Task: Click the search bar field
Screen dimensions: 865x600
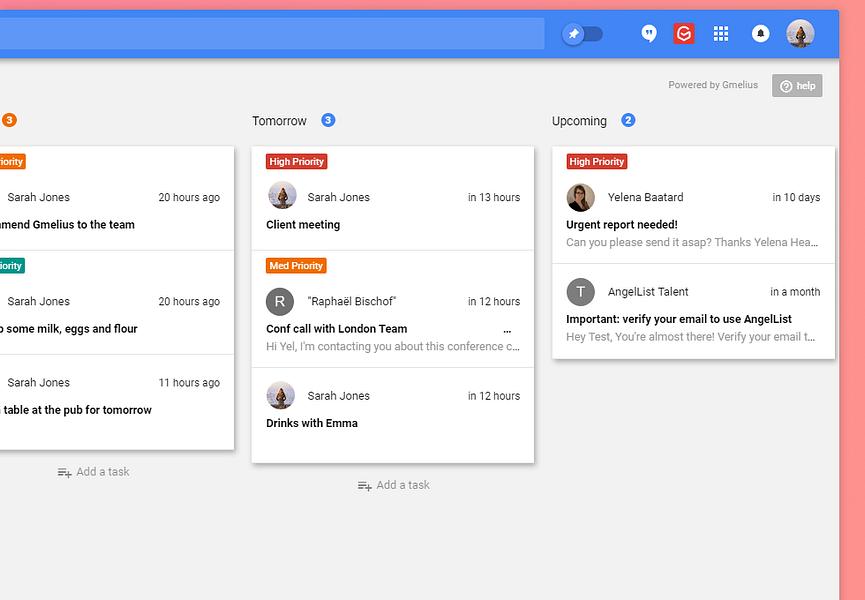Action: pyautogui.click(x=272, y=34)
